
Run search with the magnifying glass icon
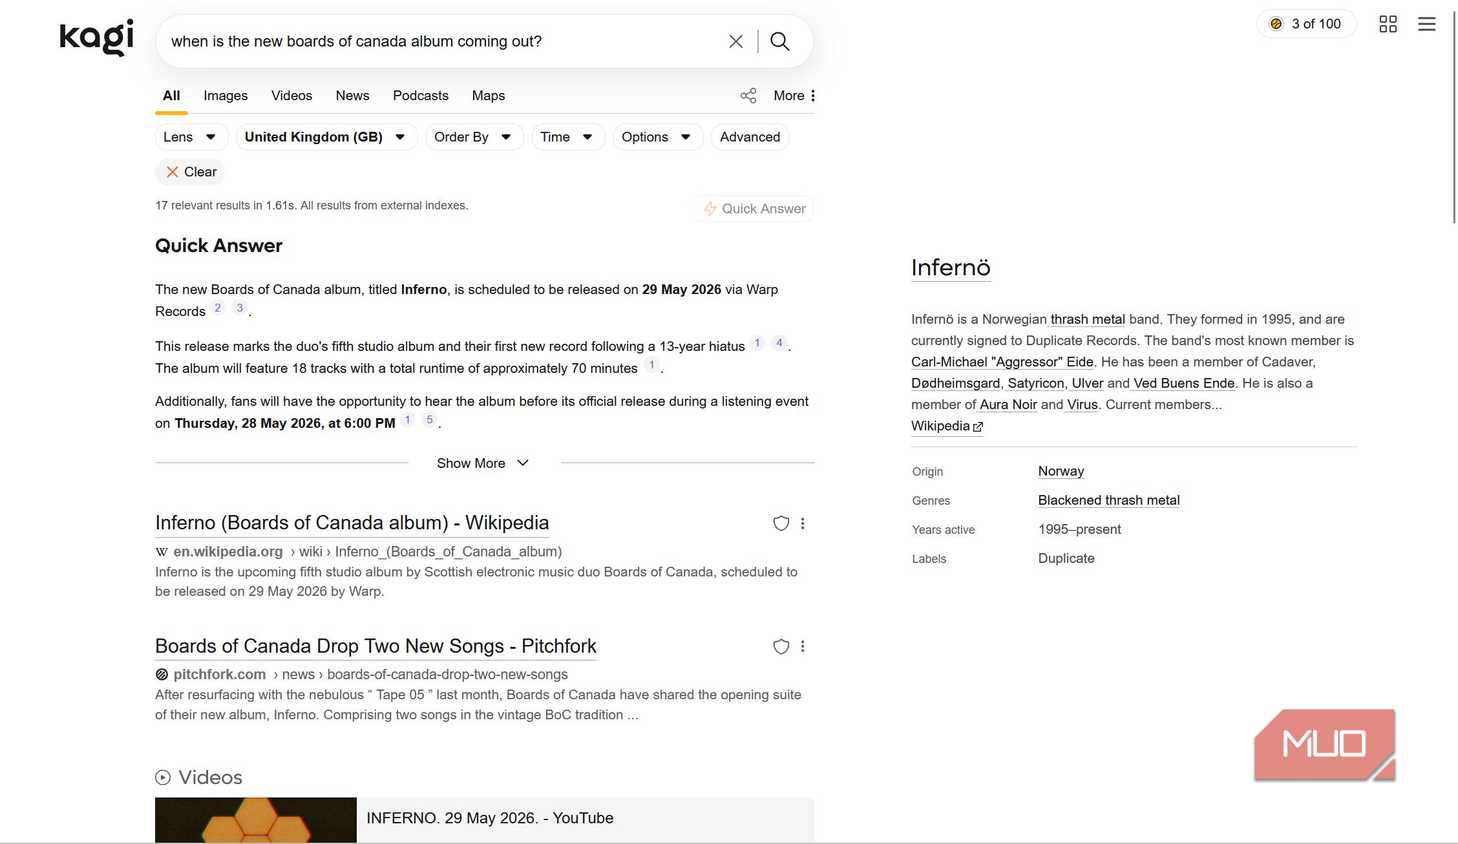pyautogui.click(x=780, y=41)
